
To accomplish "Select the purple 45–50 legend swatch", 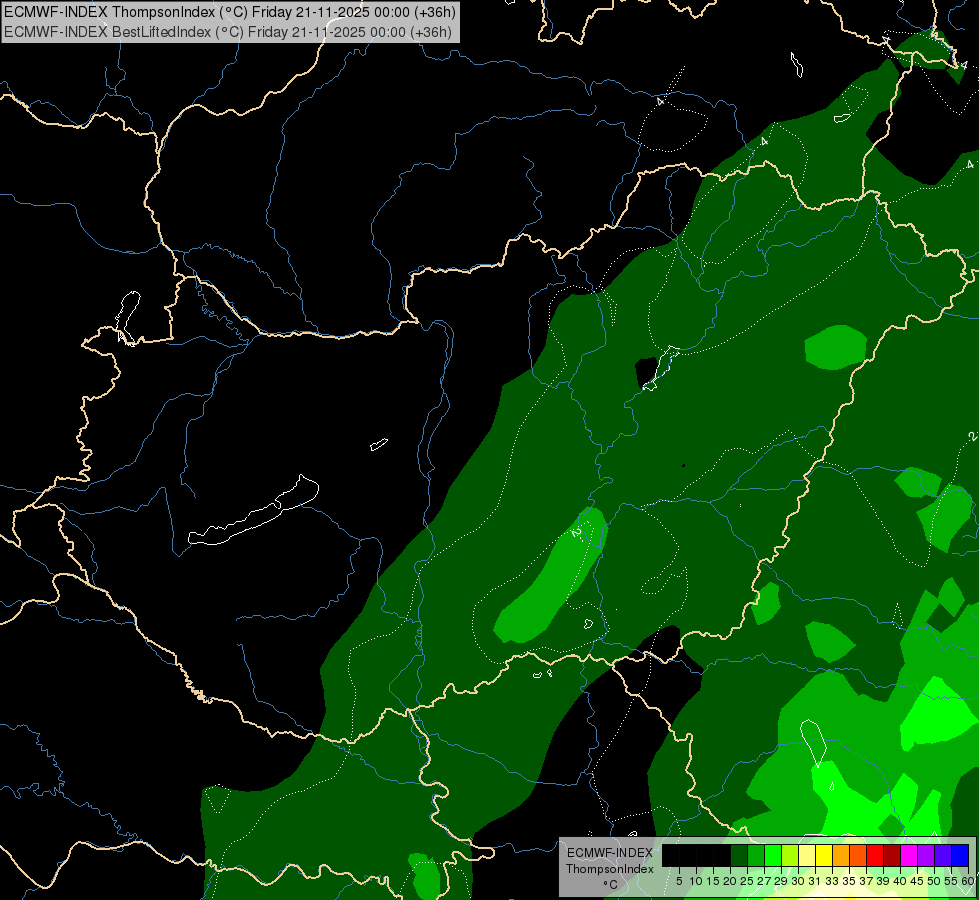I will pyautogui.click(x=926, y=855).
